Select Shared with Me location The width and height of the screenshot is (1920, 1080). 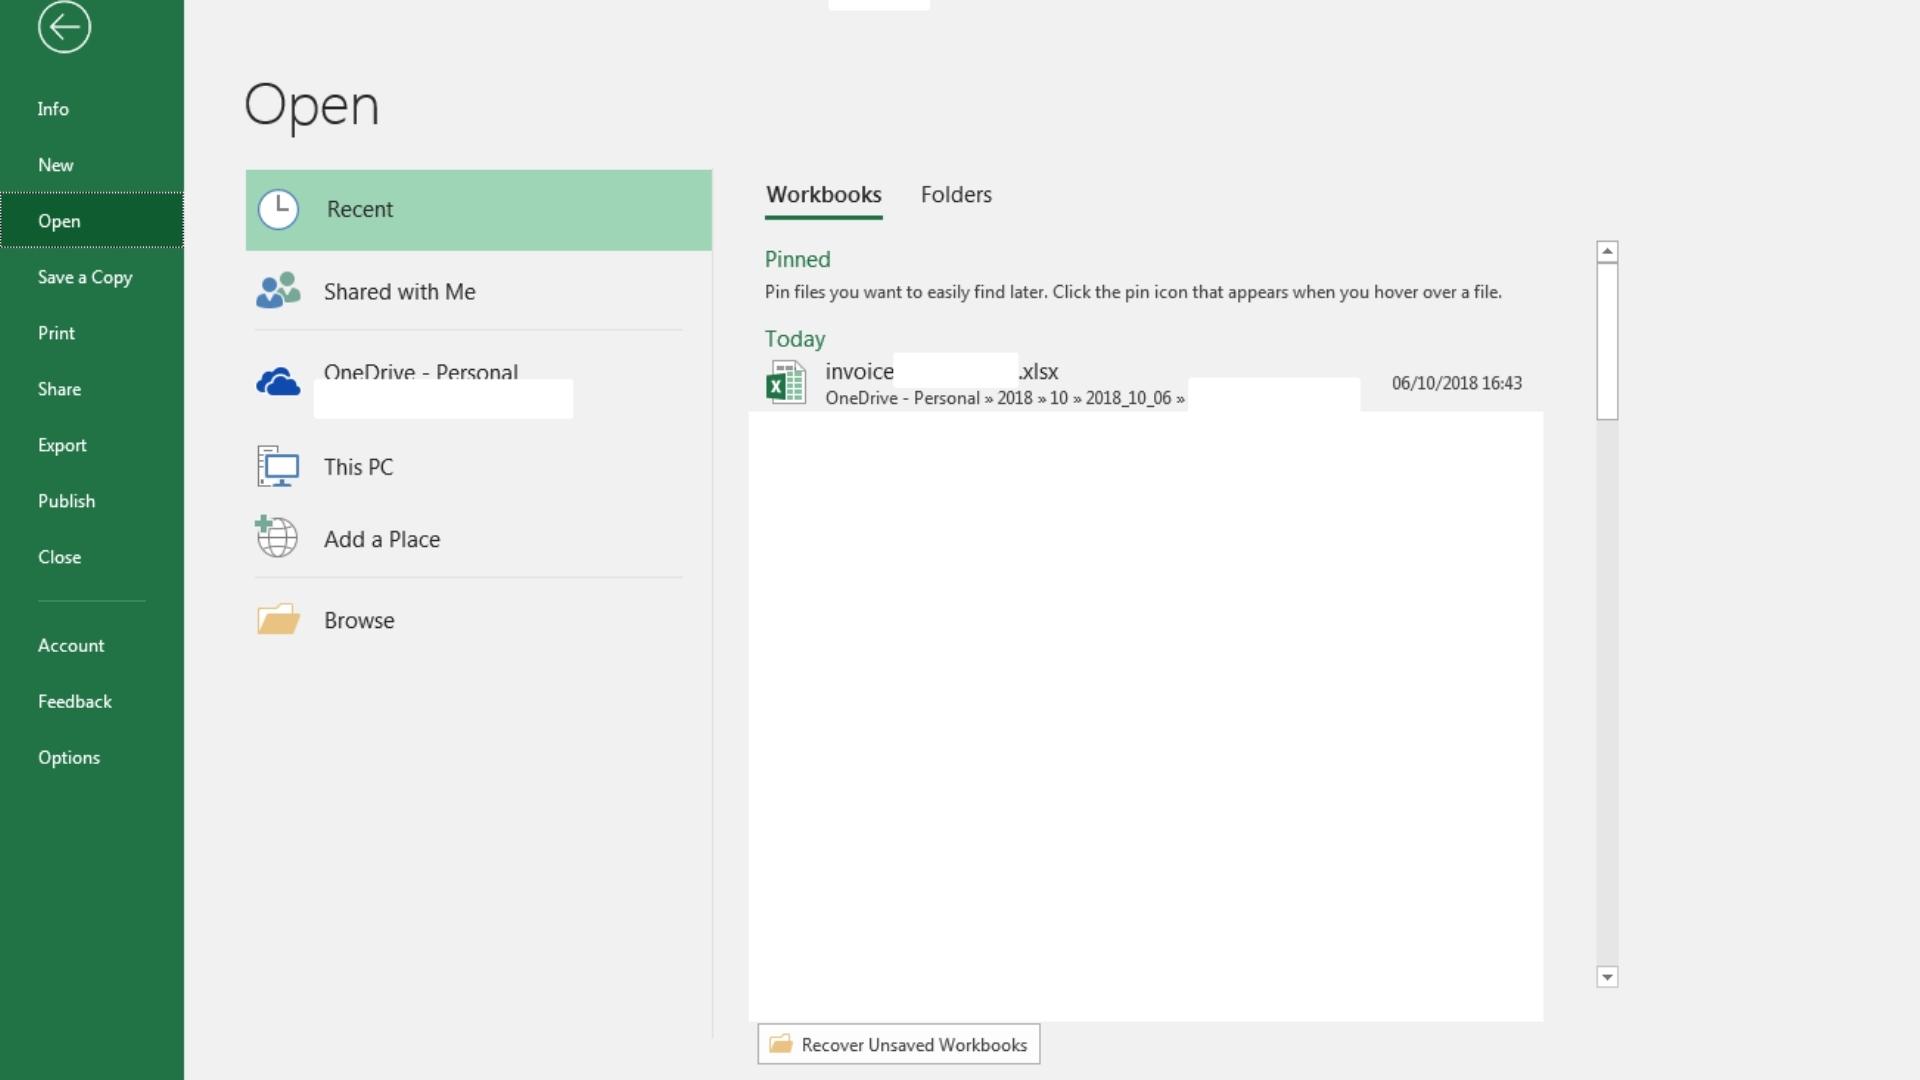coord(479,292)
